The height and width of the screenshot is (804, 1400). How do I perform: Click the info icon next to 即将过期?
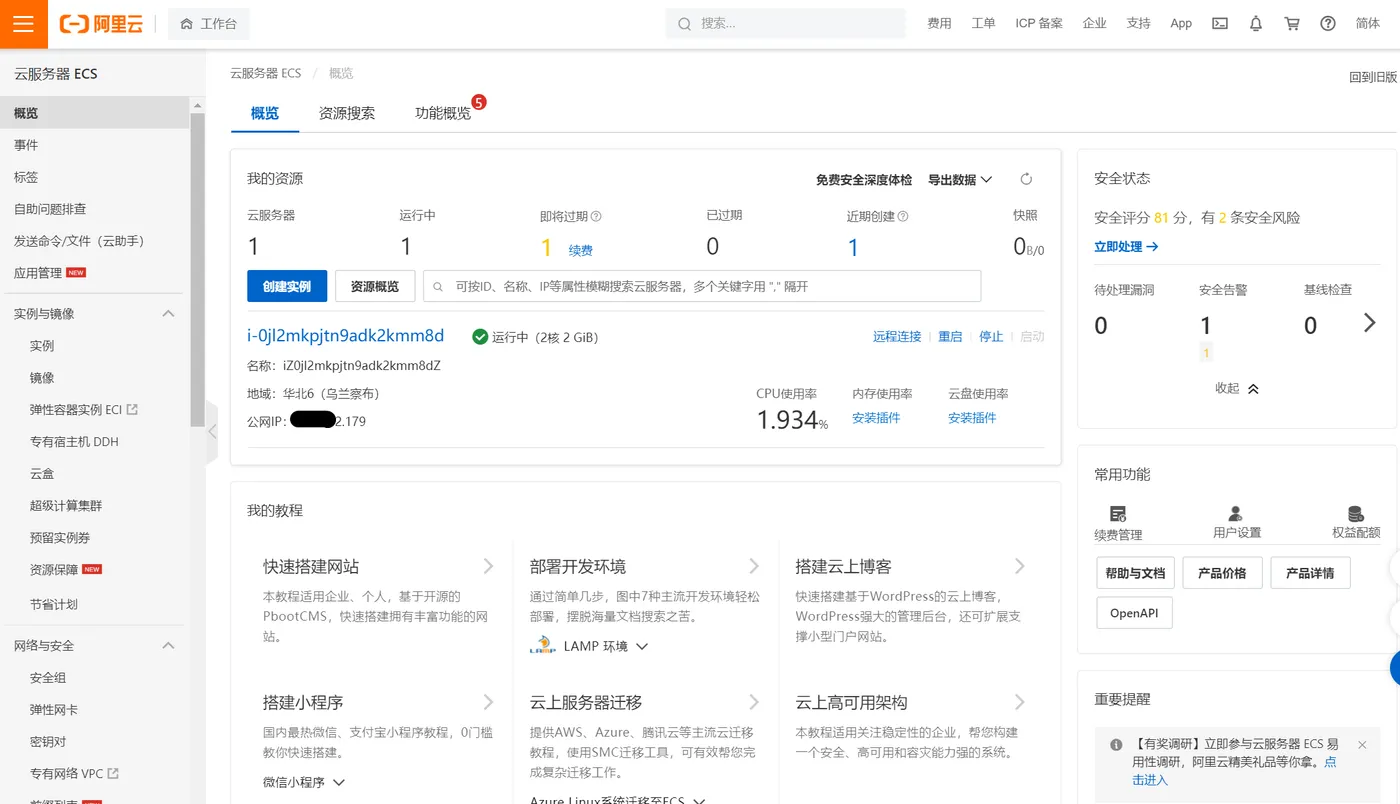(x=596, y=216)
